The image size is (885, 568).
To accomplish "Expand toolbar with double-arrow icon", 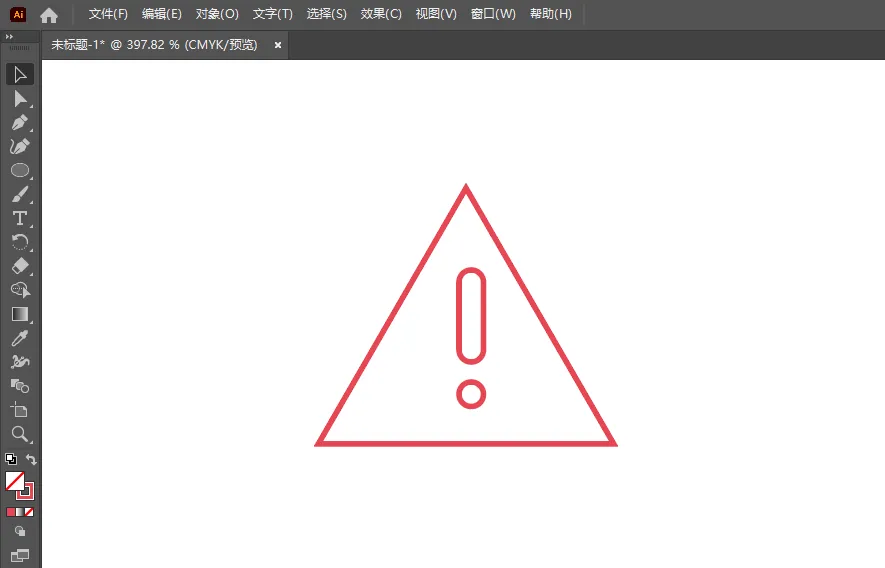I will 9,37.
